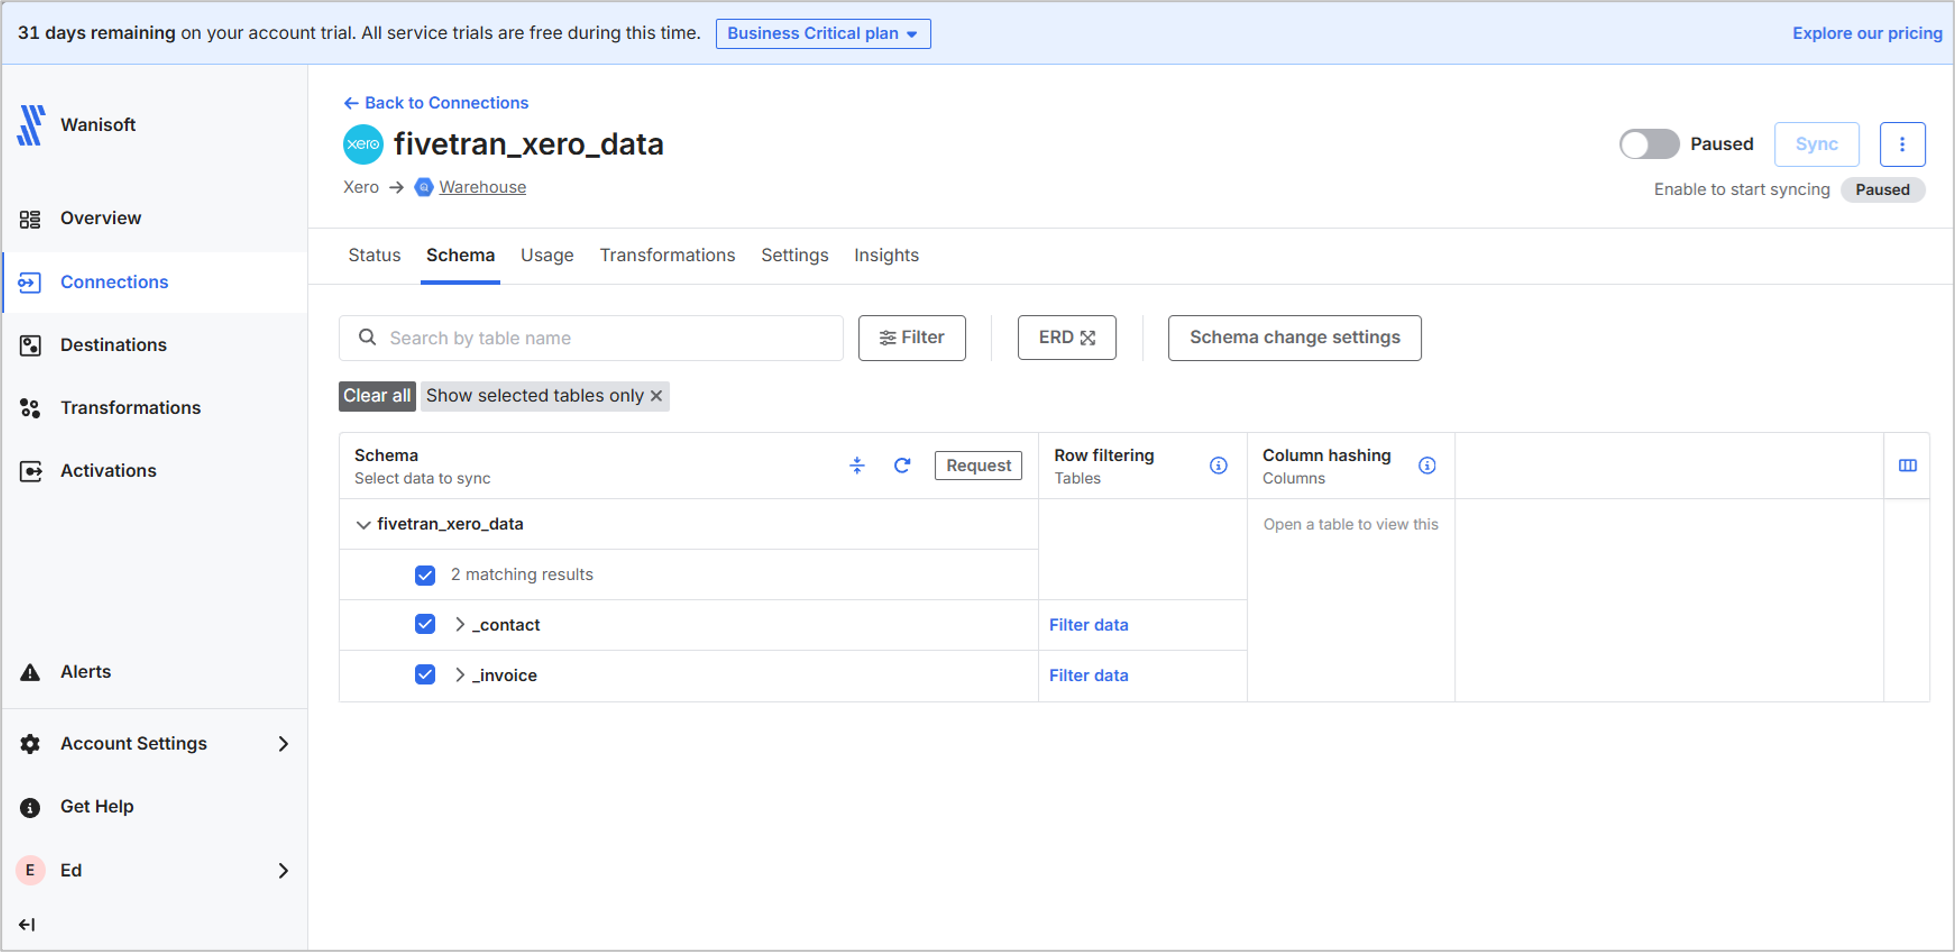The width and height of the screenshot is (1955, 952).
Task: Open the ERD diagram view
Action: click(x=1067, y=338)
